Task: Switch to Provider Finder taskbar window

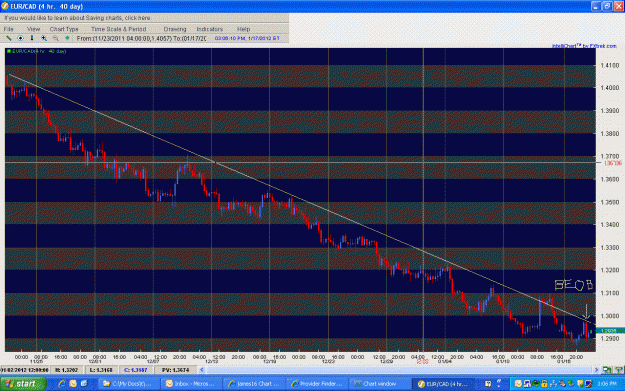Action: [x=316, y=384]
